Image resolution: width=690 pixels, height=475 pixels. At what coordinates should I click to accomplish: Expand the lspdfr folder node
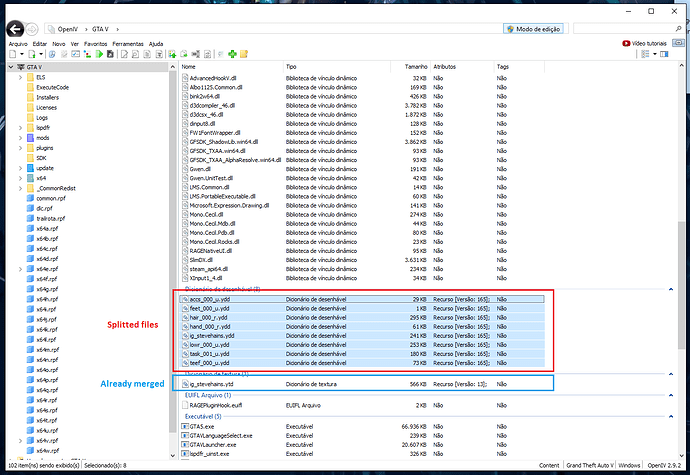20,128
